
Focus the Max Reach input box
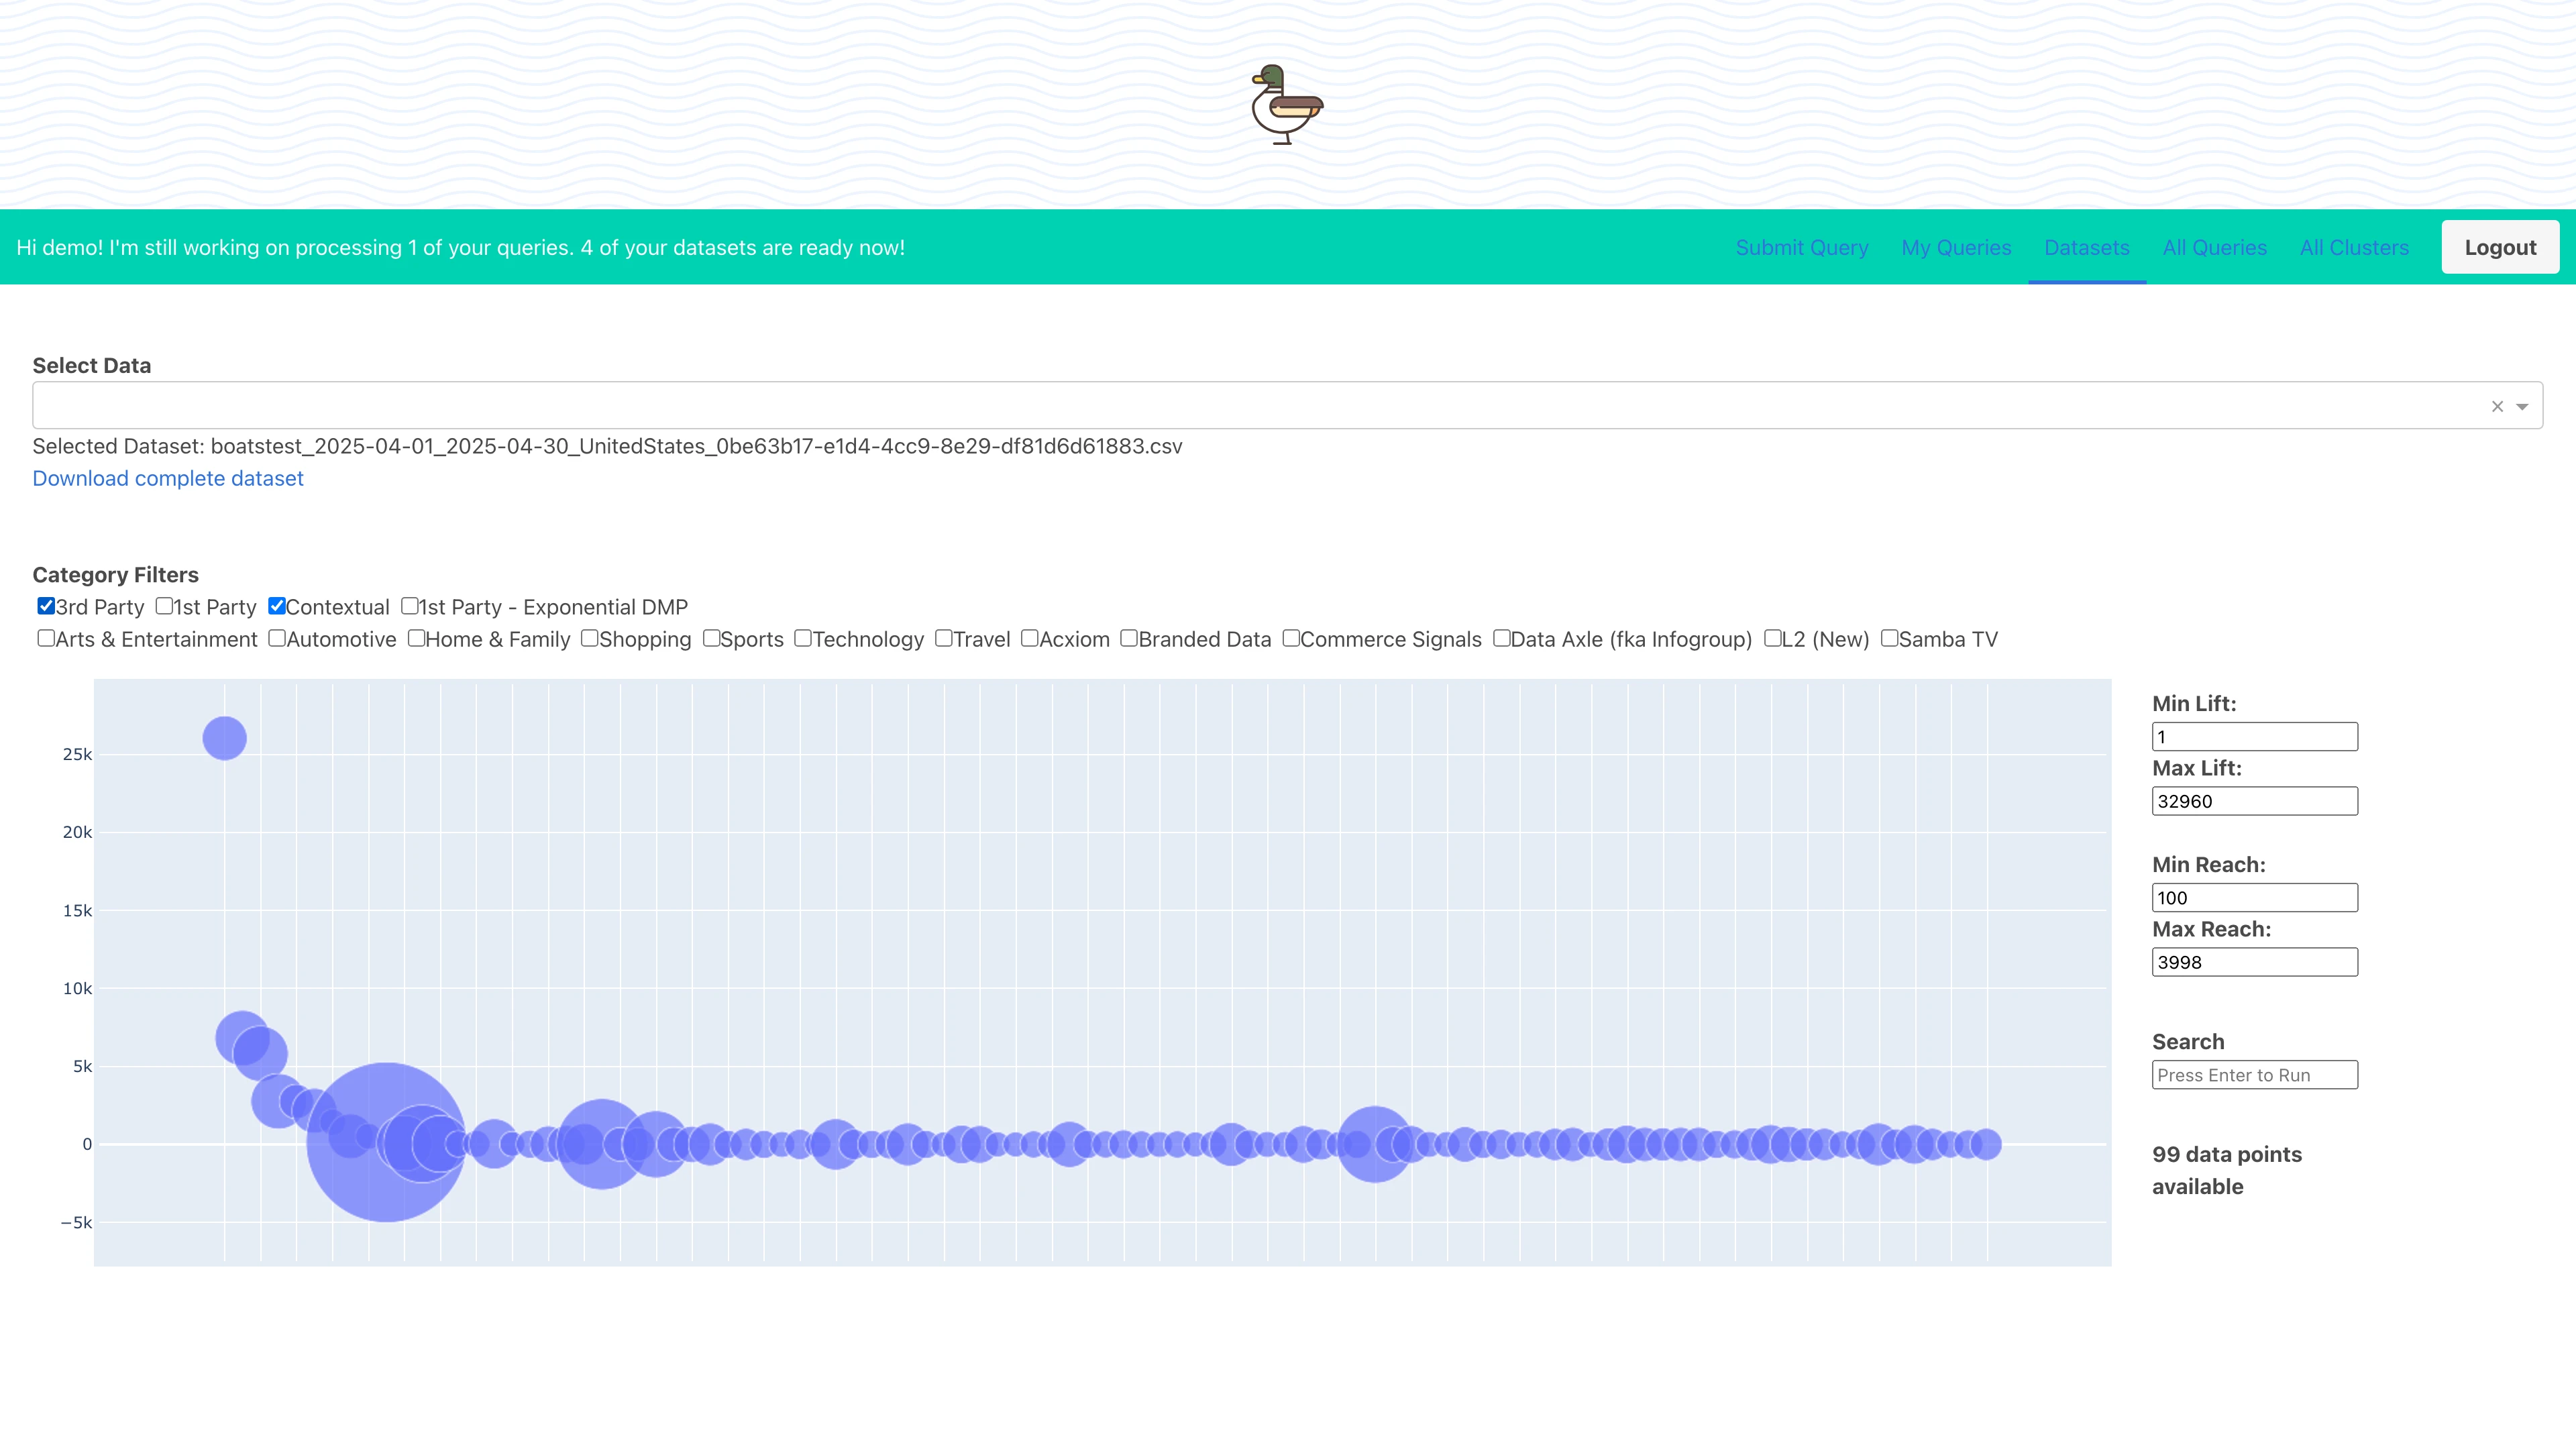pos(2254,962)
